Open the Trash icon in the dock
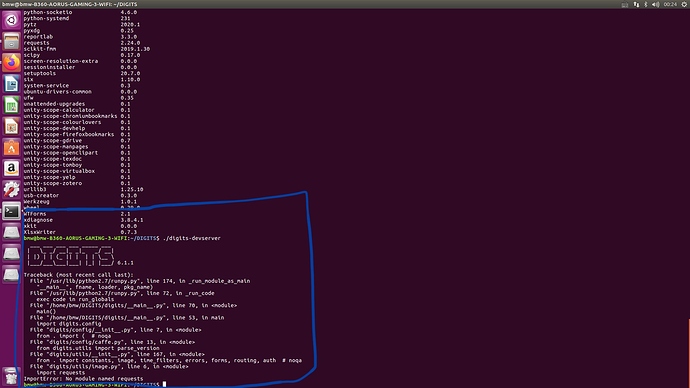Viewport: 690px width, 388px height. pos(11,377)
